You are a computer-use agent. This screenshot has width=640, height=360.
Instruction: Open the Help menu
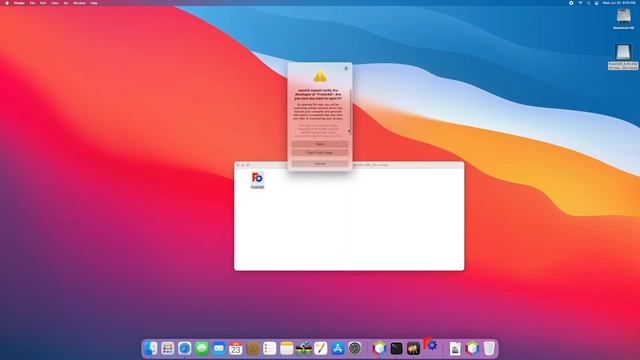point(94,3)
